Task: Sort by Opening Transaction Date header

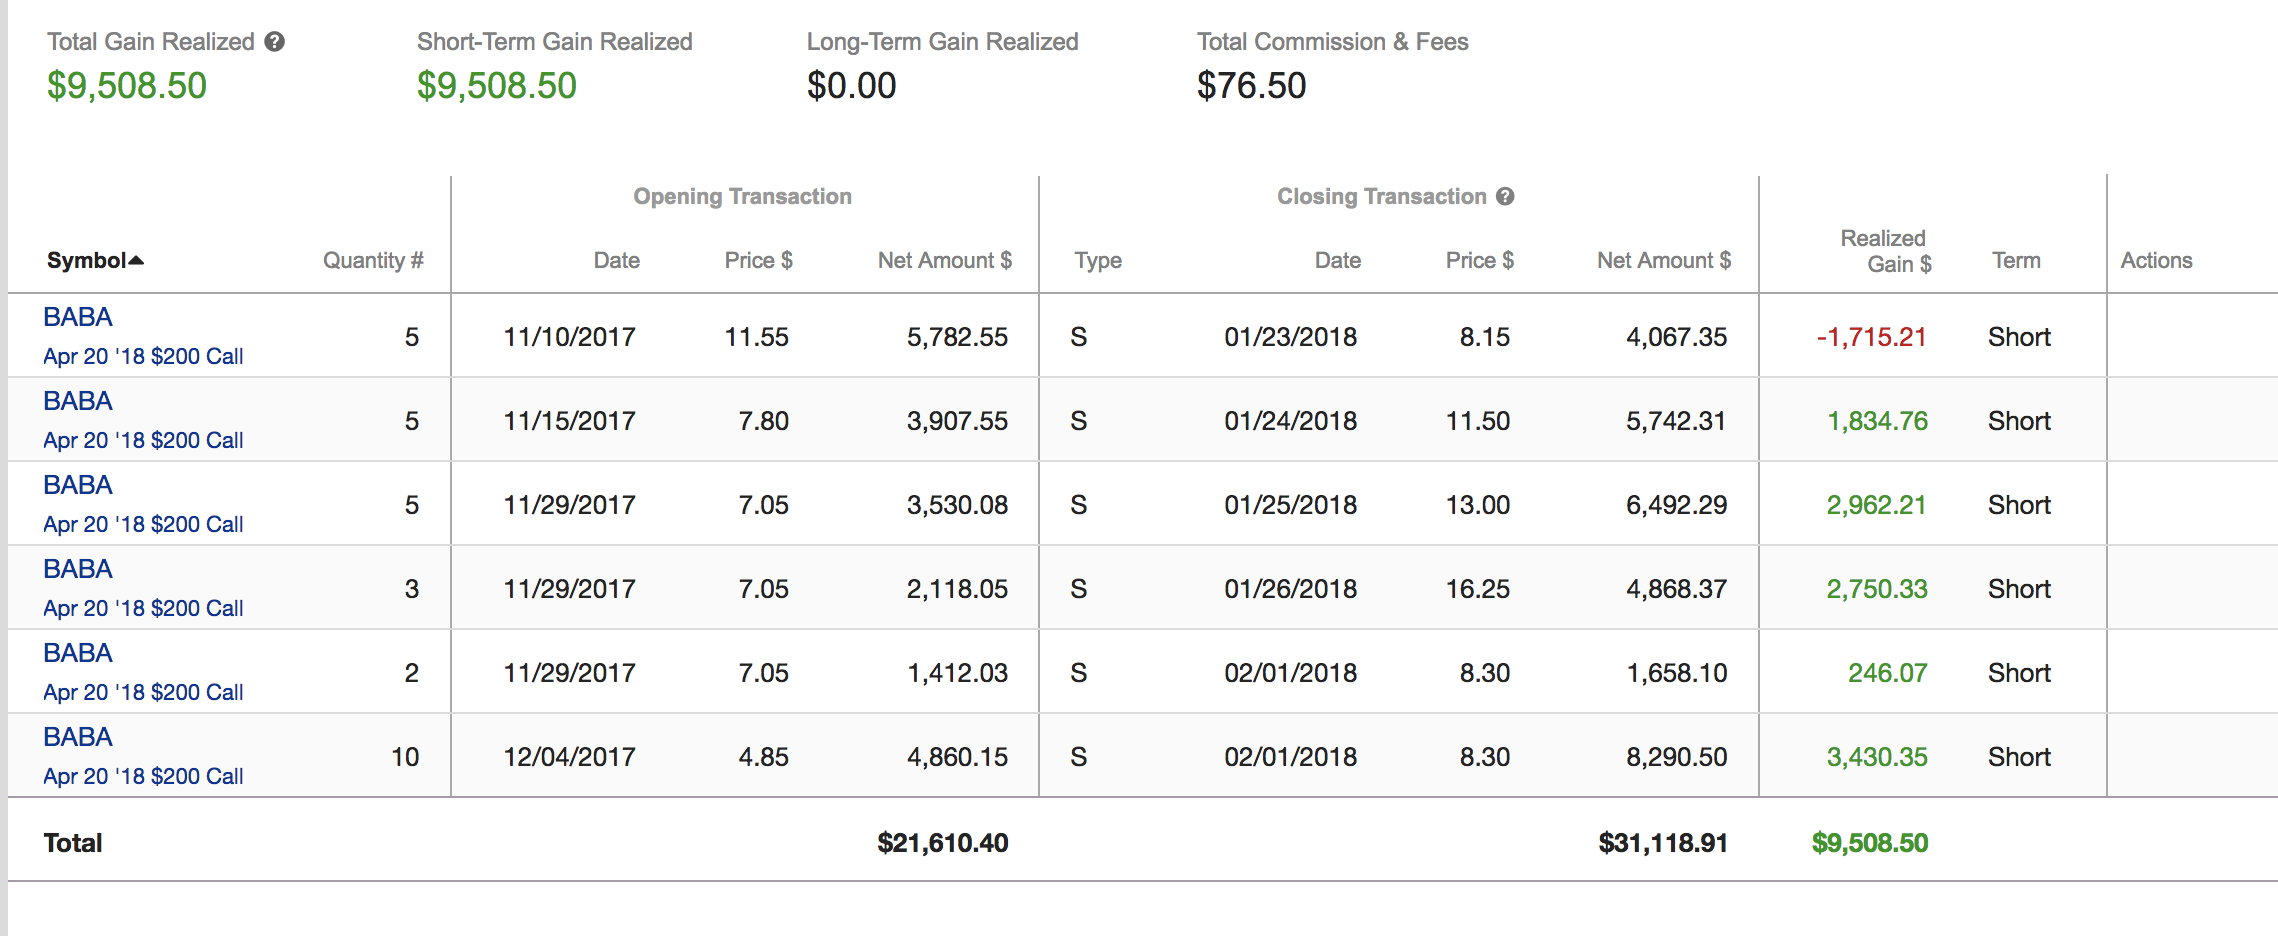Action: (616, 261)
